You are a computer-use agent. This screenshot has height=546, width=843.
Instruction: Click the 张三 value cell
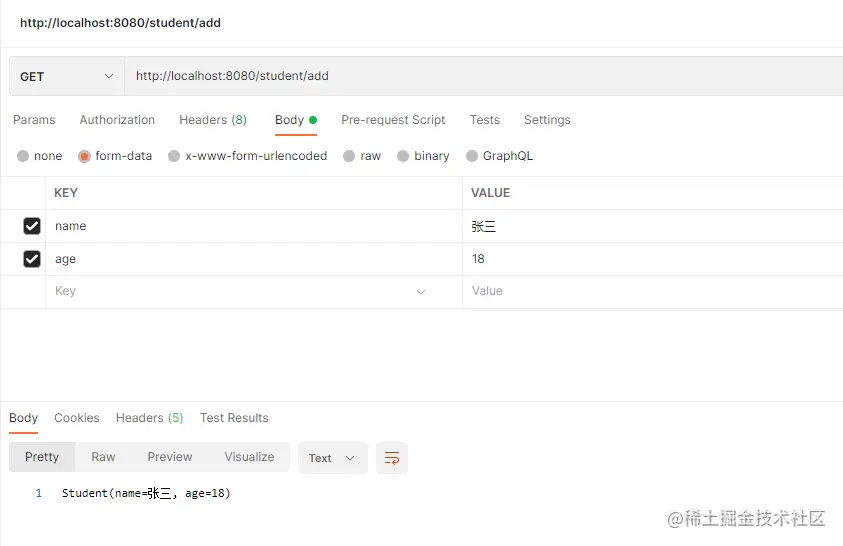tap(653, 226)
